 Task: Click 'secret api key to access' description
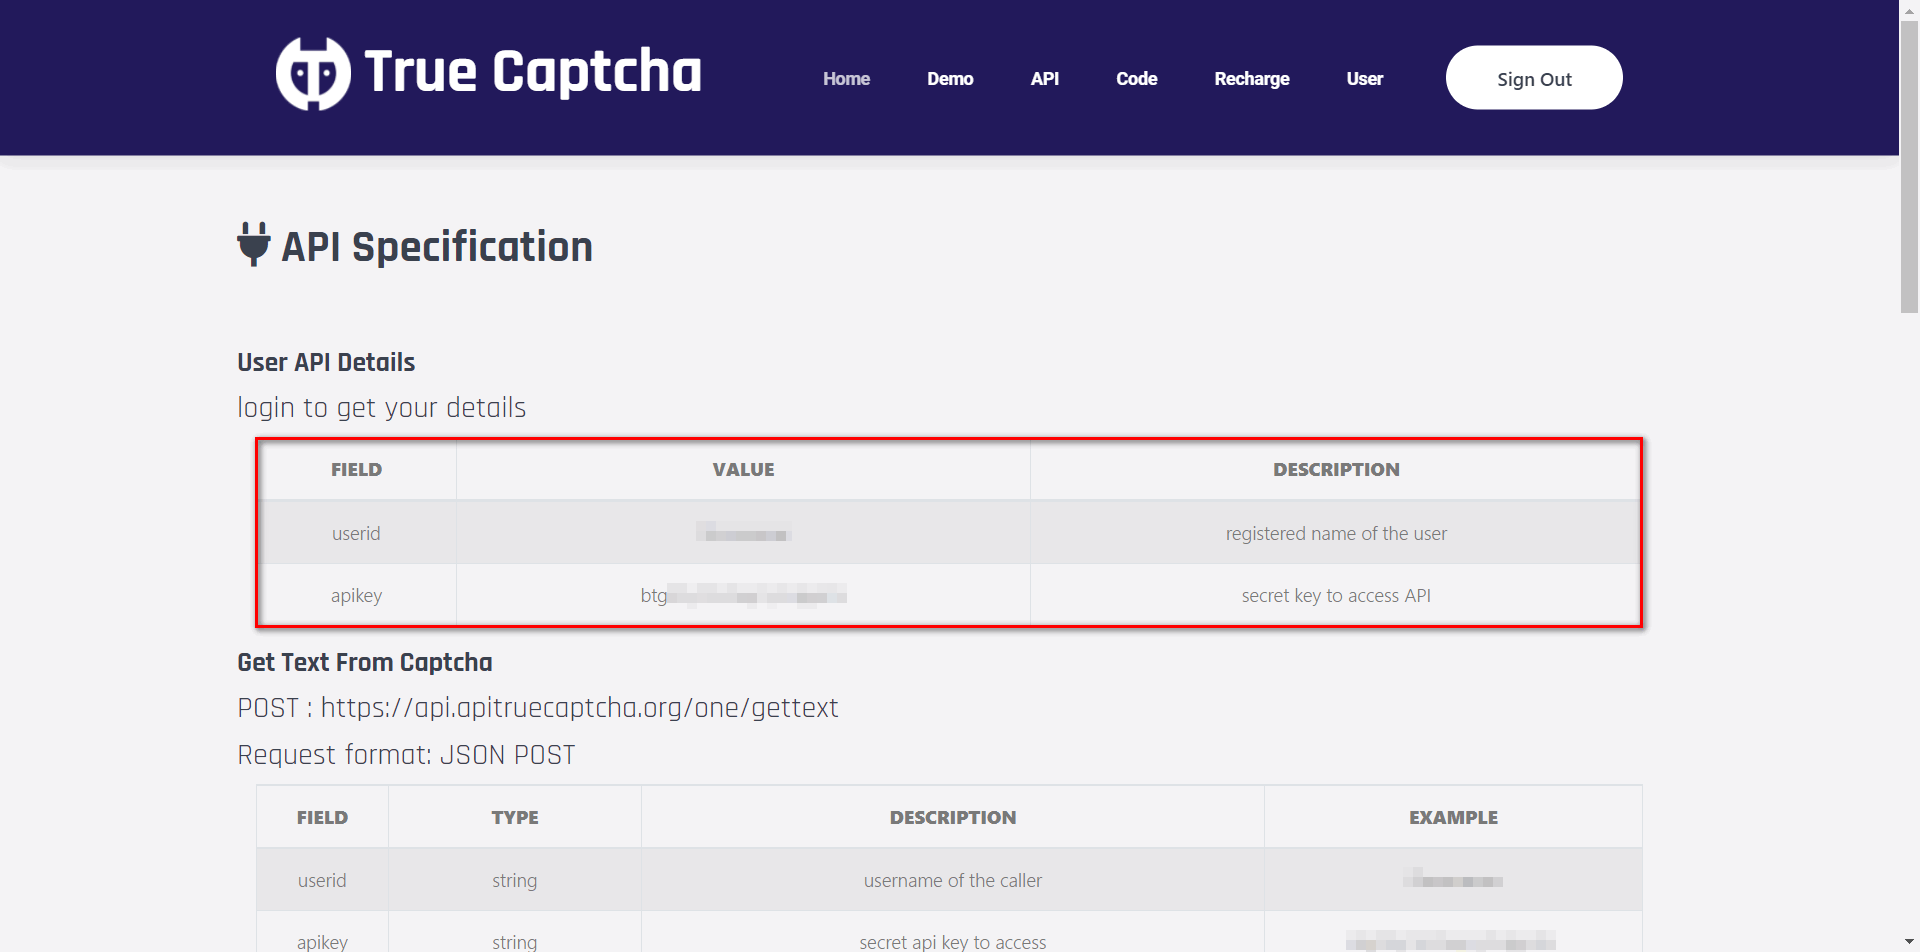click(x=953, y=941)
